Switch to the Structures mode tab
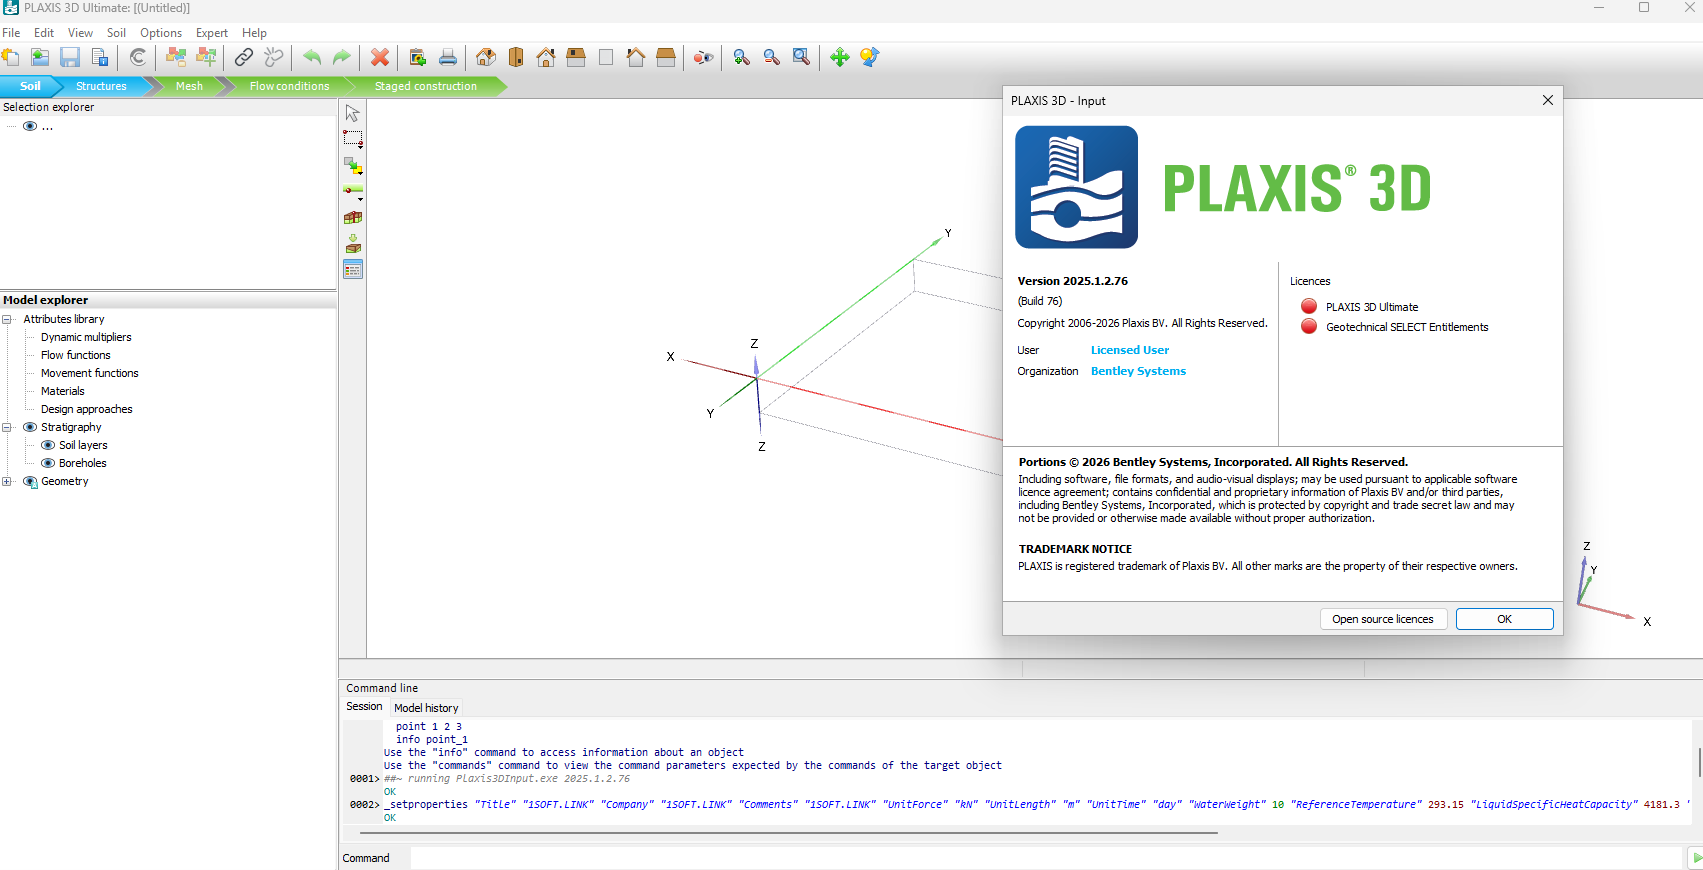Viewport: 1703px width, 870px height. coord(101,86)
